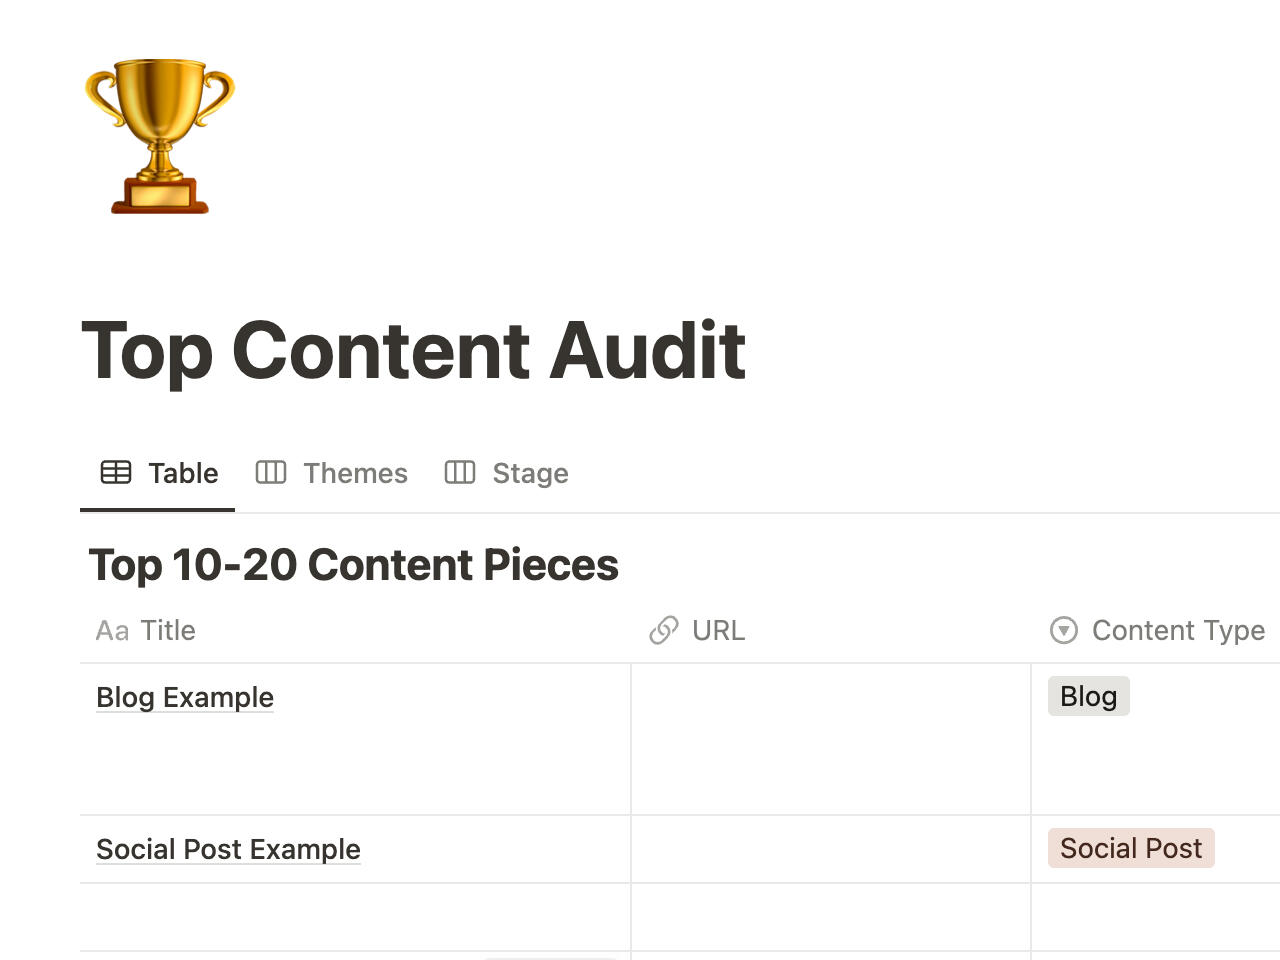Click the empty Title cell in third row
The height and width of the screenshot is (960, 1280).
[x=355, y=917]
